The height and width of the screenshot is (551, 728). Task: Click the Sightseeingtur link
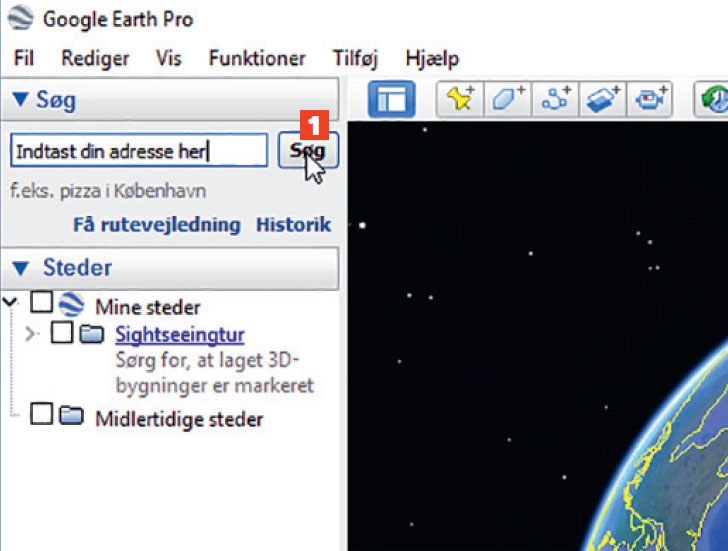coord(180,334)
